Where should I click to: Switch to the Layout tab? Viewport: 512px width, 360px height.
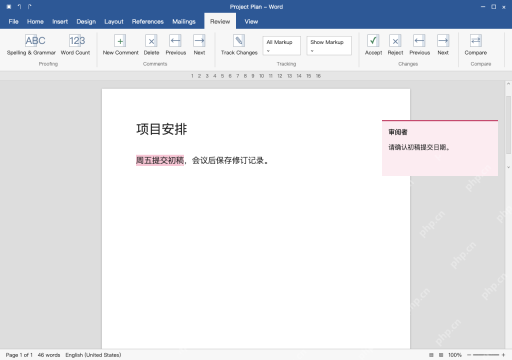(114, 22)
